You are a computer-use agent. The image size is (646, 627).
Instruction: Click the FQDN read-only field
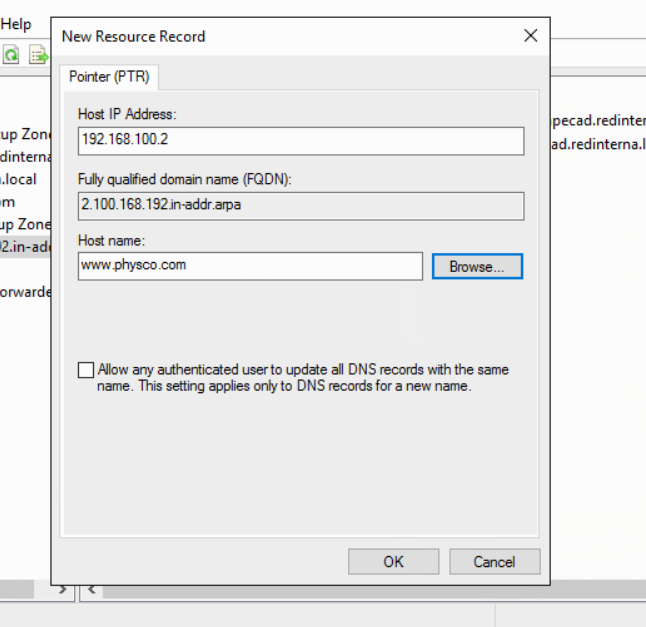click(301, 206)
